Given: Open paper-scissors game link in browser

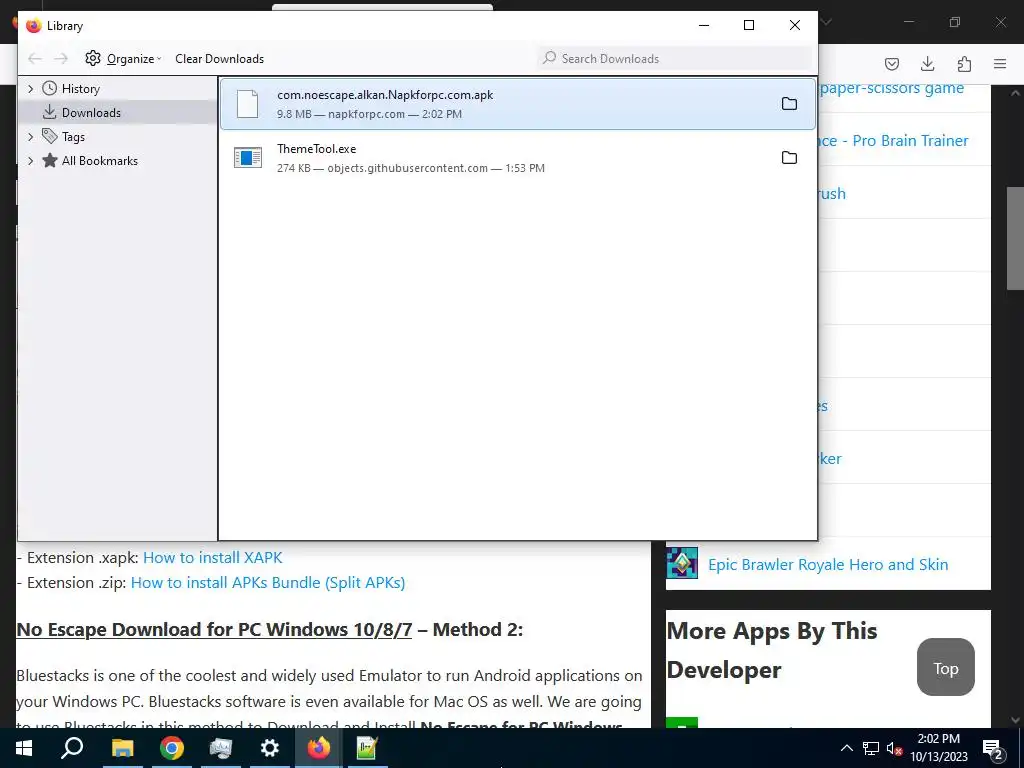Looking at the screenshot, I should pos(891,88).
